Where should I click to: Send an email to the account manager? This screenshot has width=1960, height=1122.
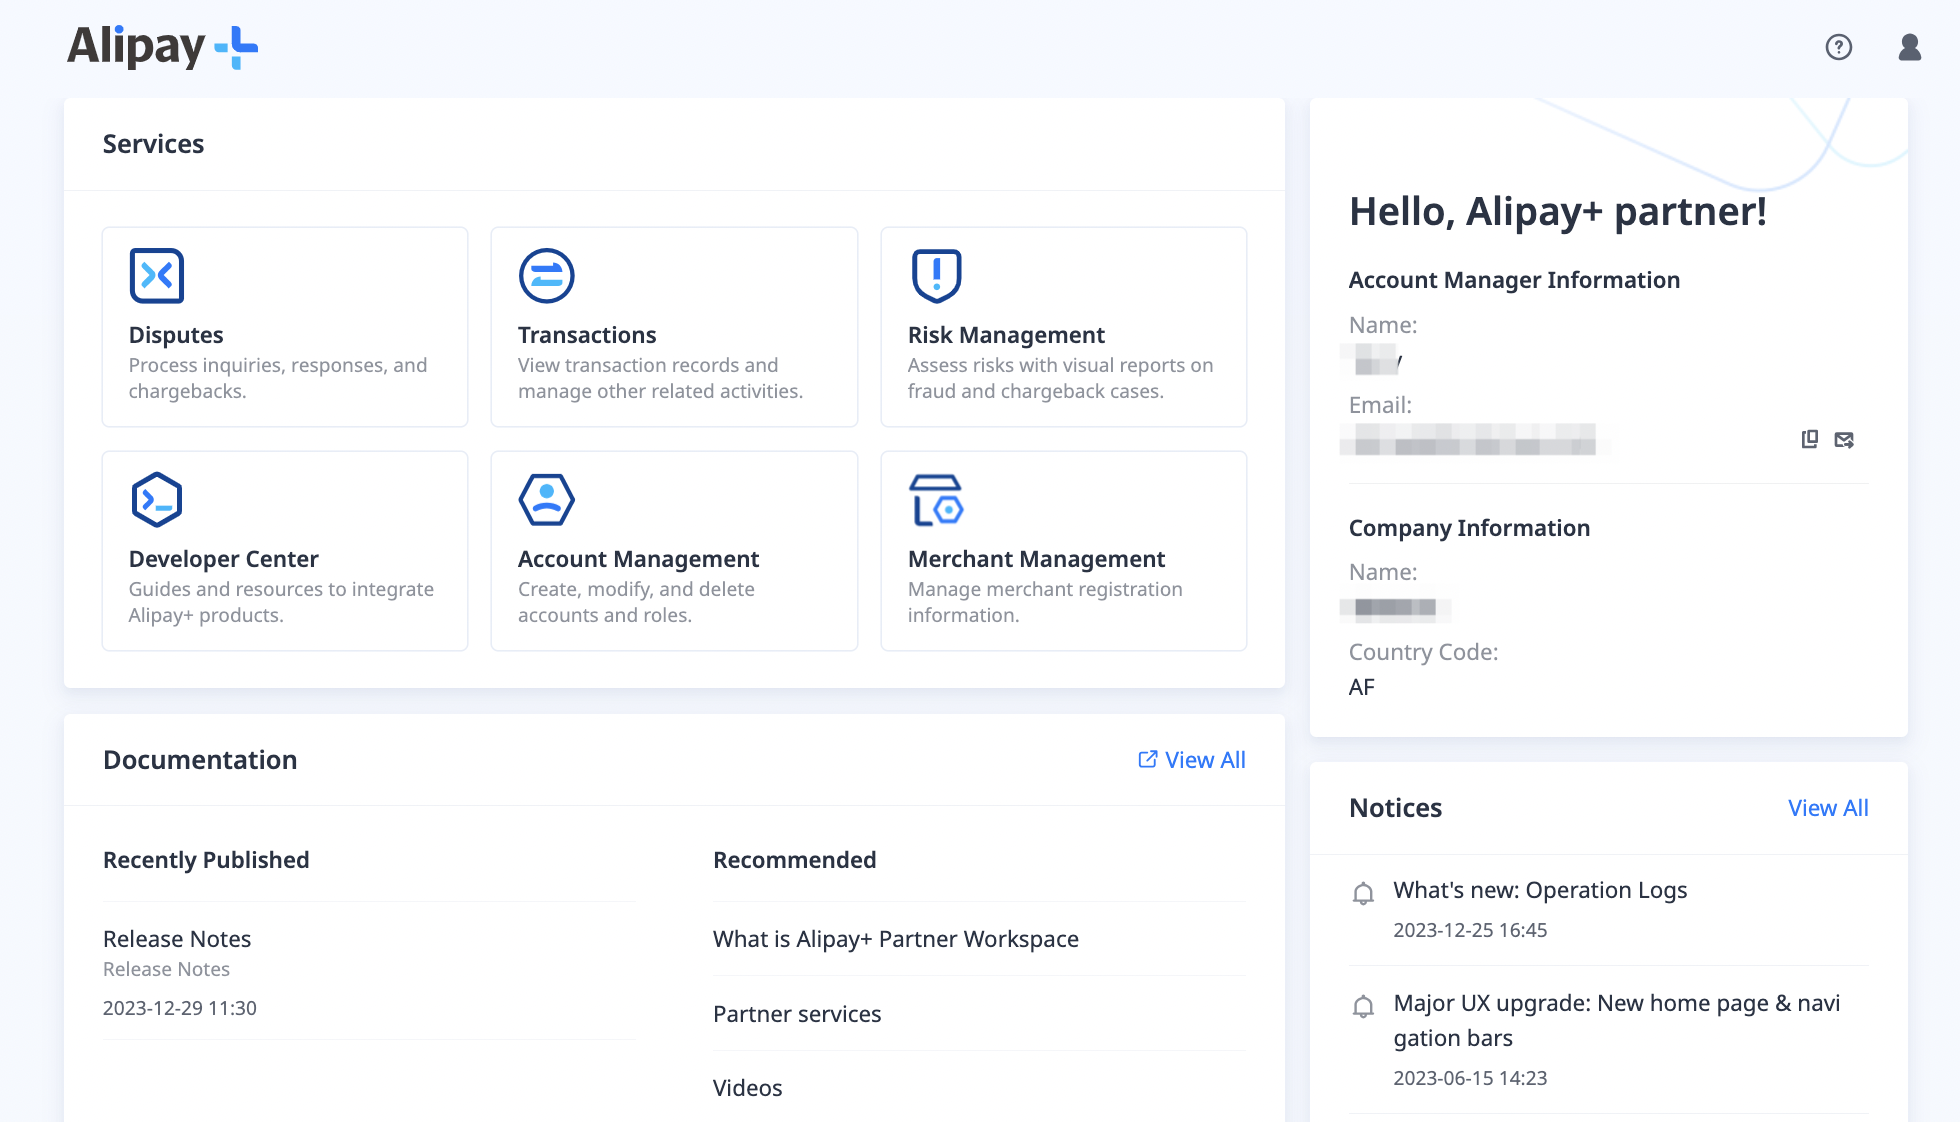pyautogui.click(x=1845, y=439)
